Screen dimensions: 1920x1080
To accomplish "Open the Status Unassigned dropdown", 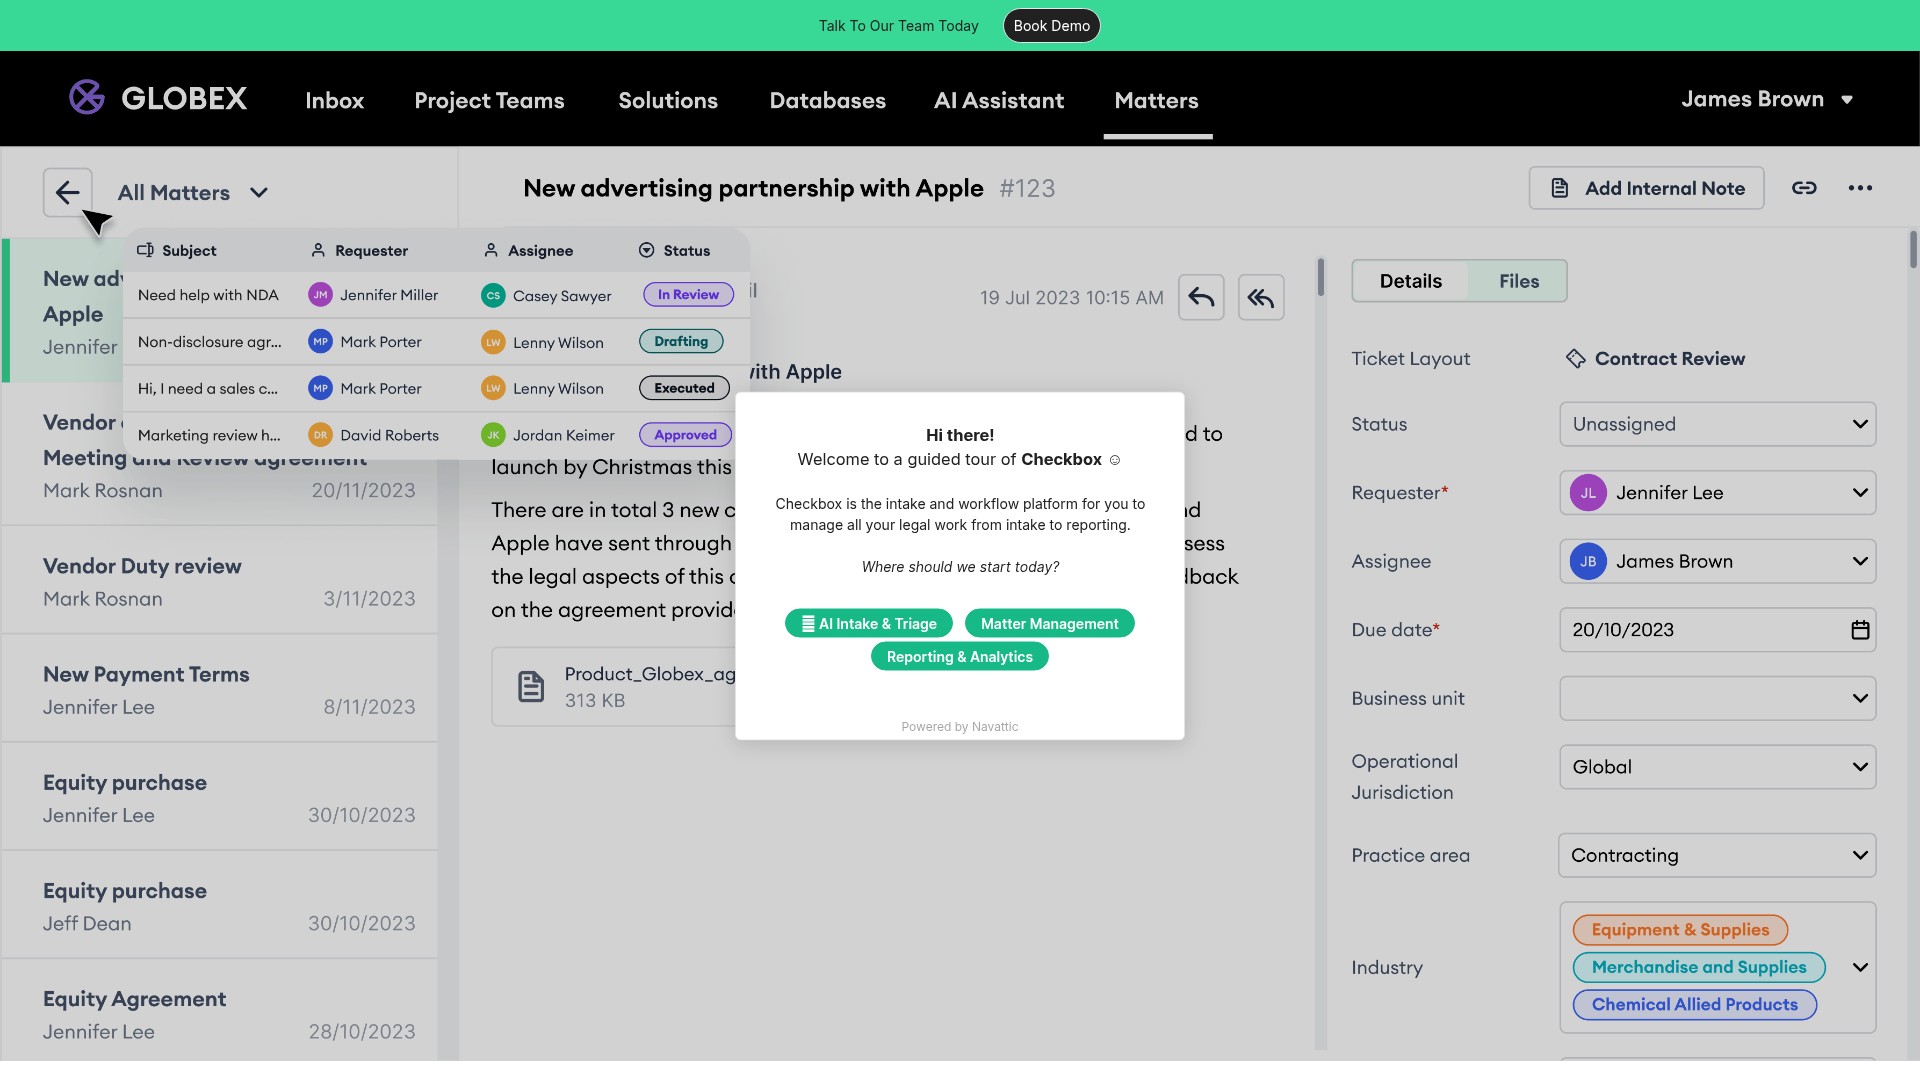I will click(x=1717, y=424).
